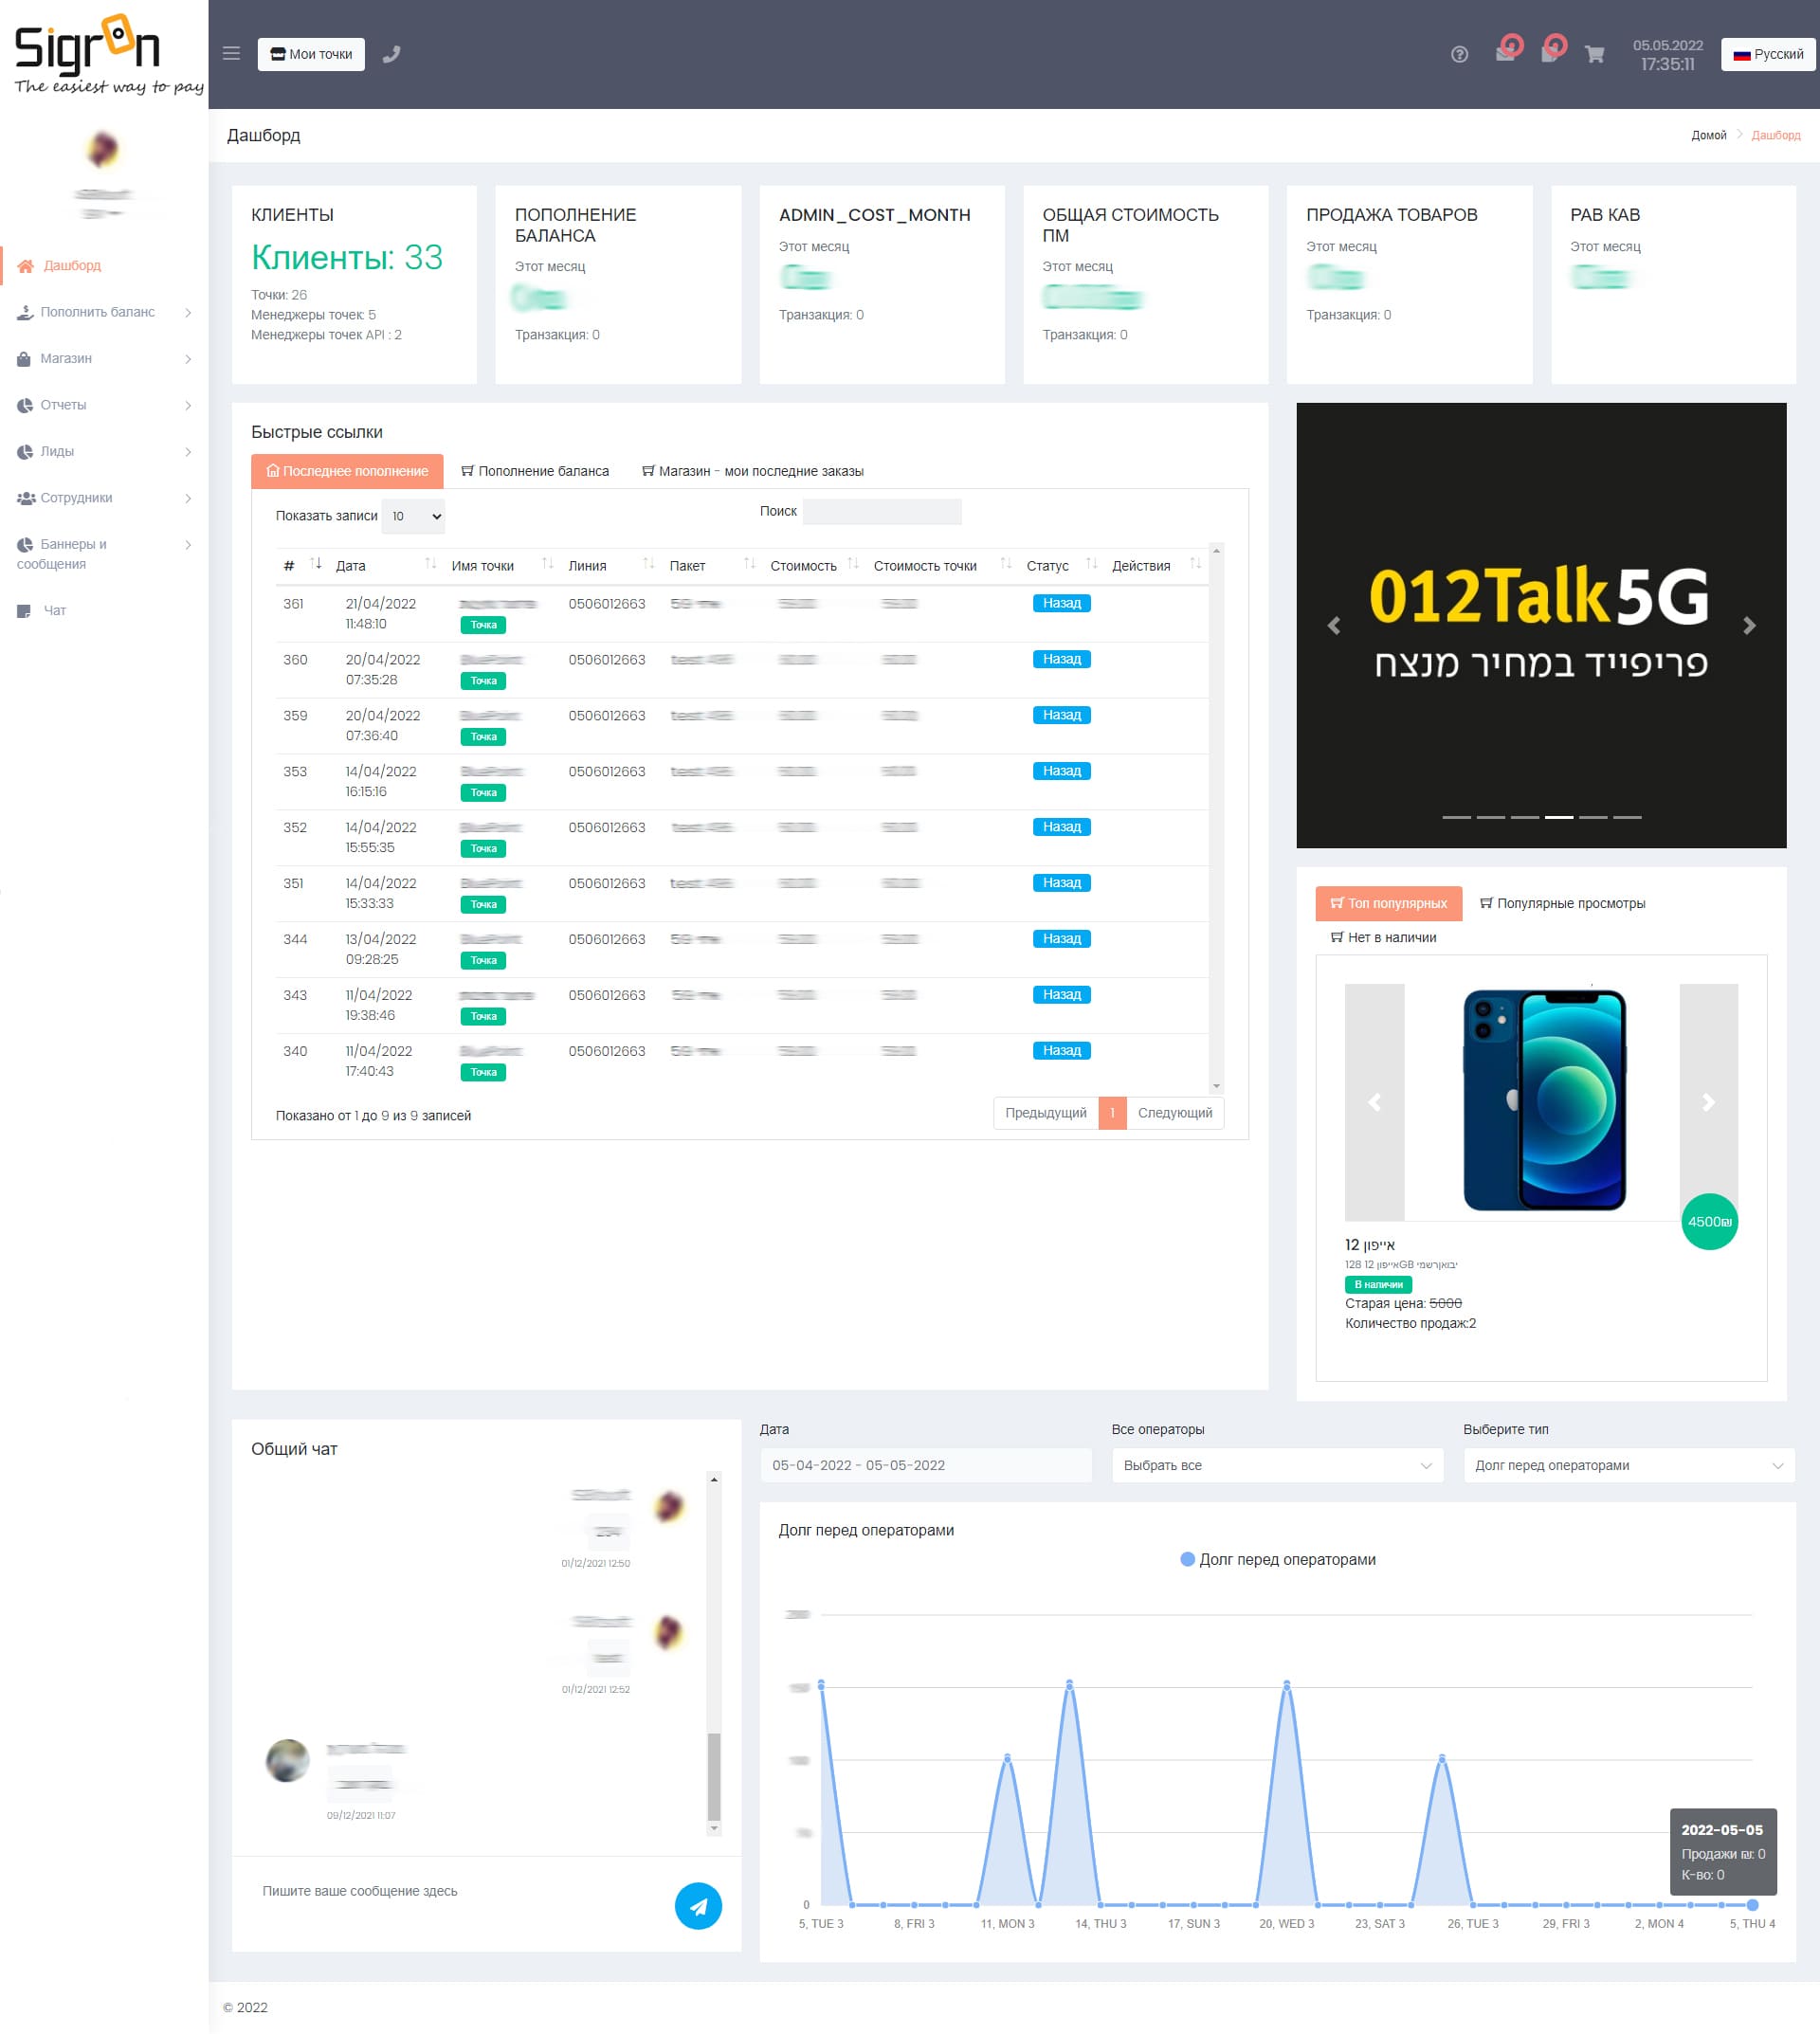Click the blue send message button
The image size is (1820, 2034).
tap(698, 1906)
